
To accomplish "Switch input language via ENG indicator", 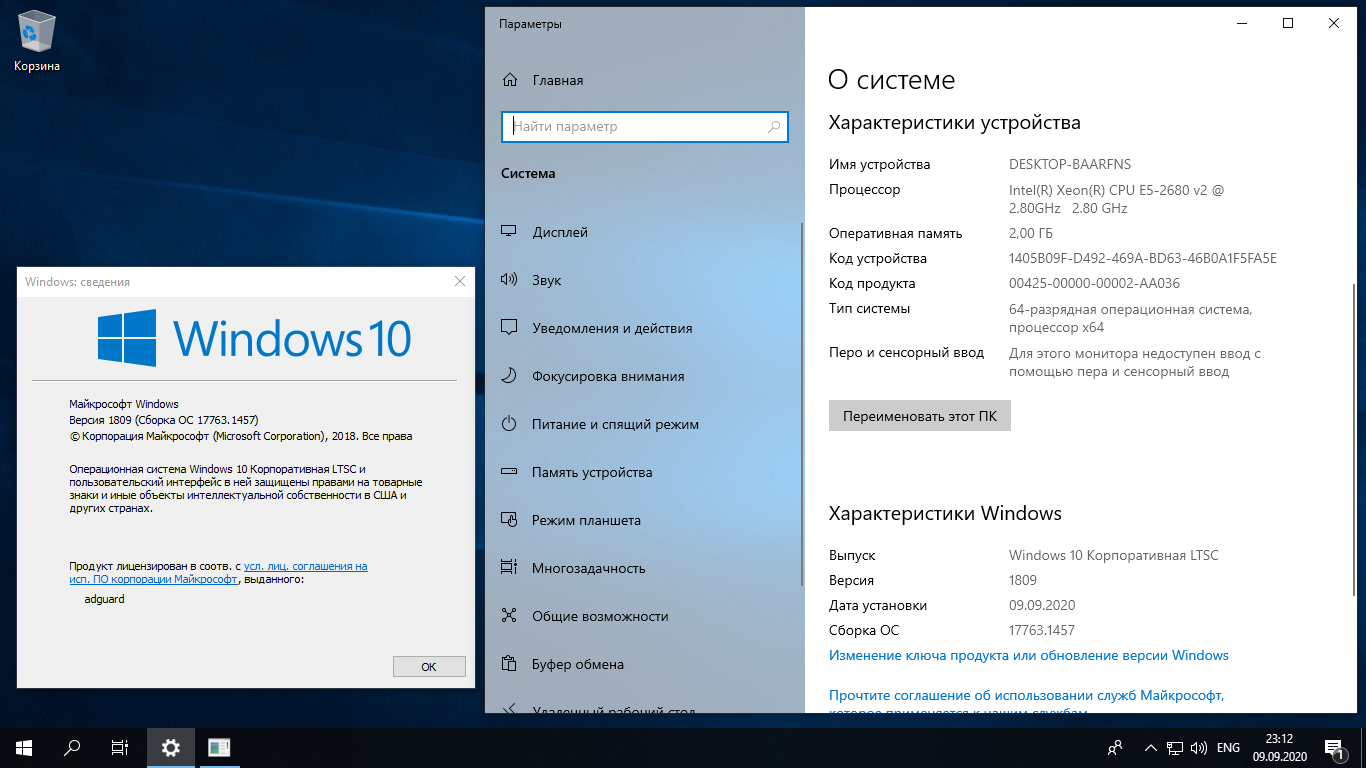I will [1228, 748].
